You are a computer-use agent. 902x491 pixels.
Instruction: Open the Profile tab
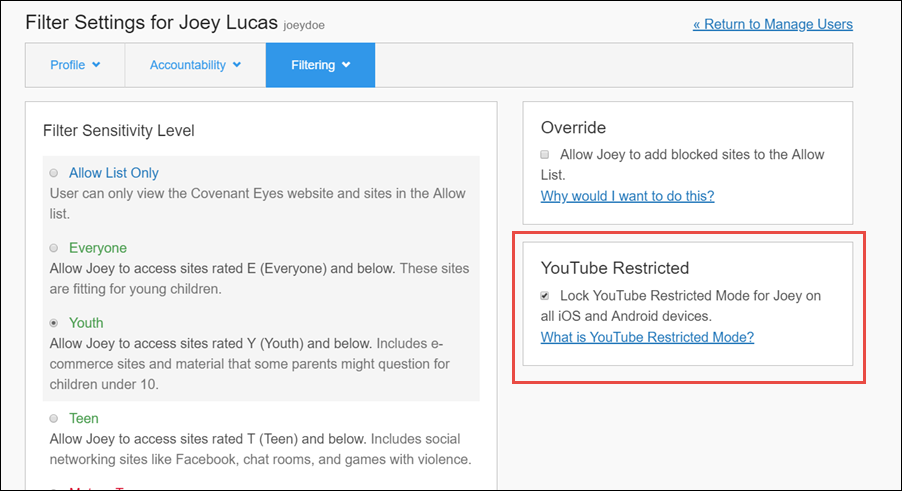(75, 65)
